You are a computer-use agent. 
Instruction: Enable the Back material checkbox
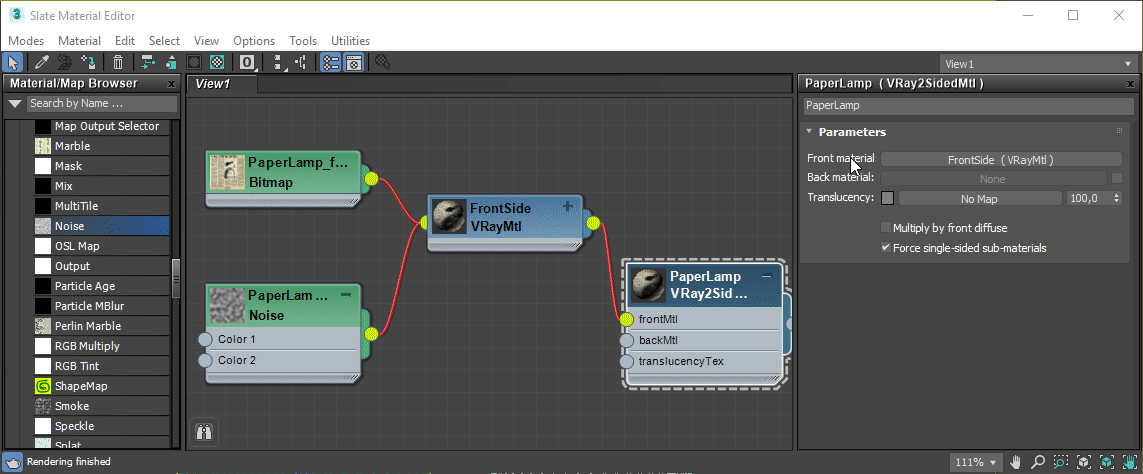coord(1117,178)
